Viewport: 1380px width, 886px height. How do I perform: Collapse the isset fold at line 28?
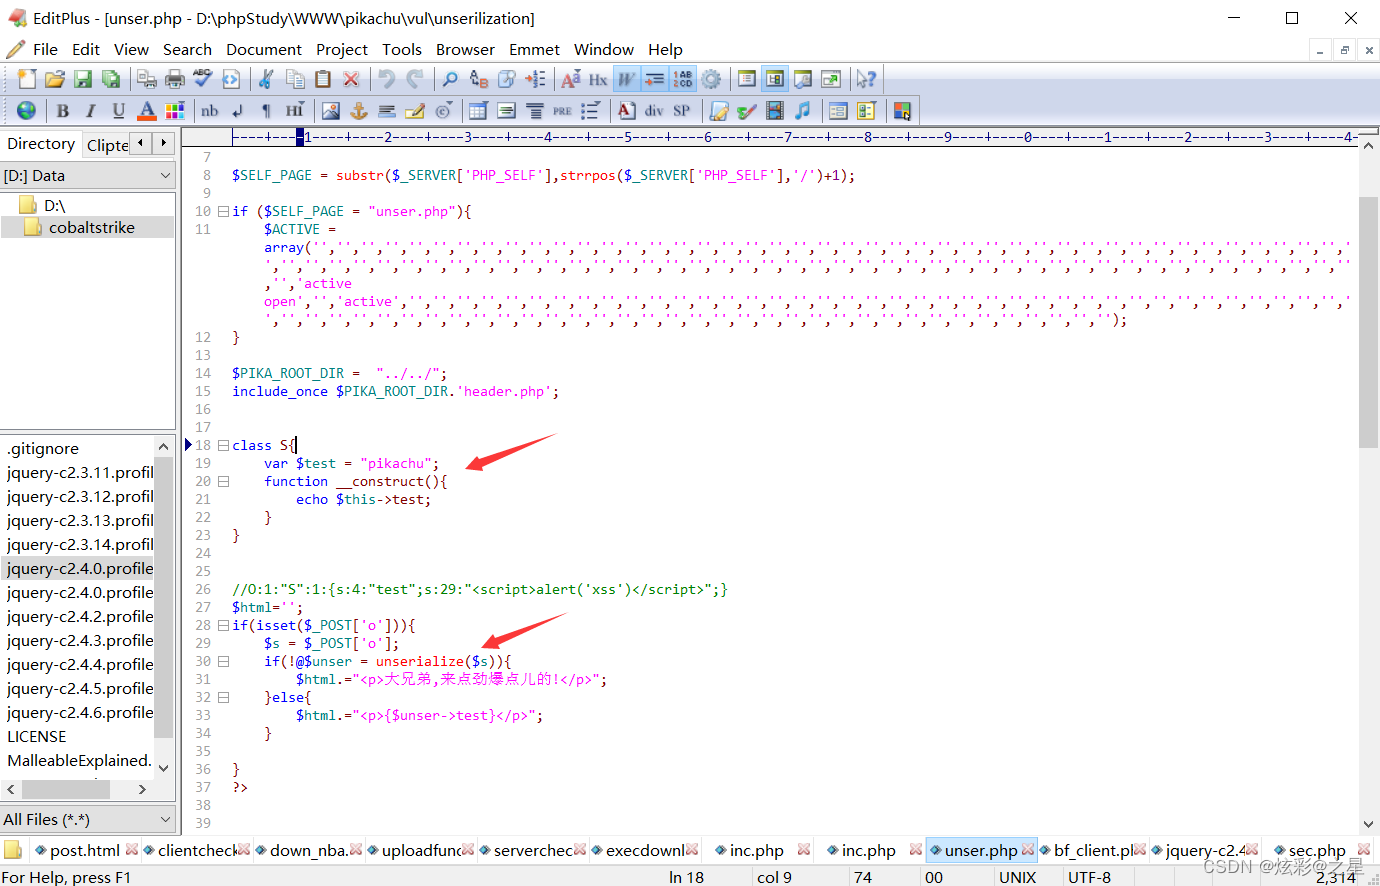223,625
